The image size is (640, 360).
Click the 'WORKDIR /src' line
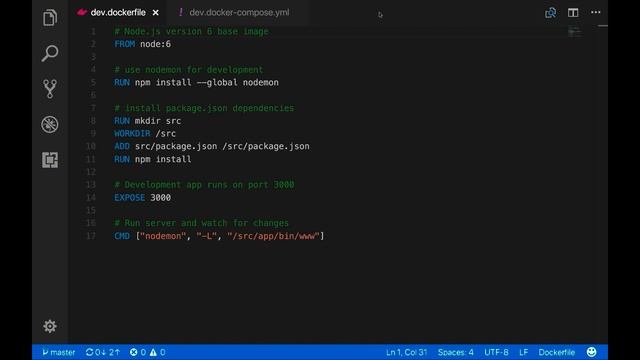pyautogui.click(x=145, y=133)
